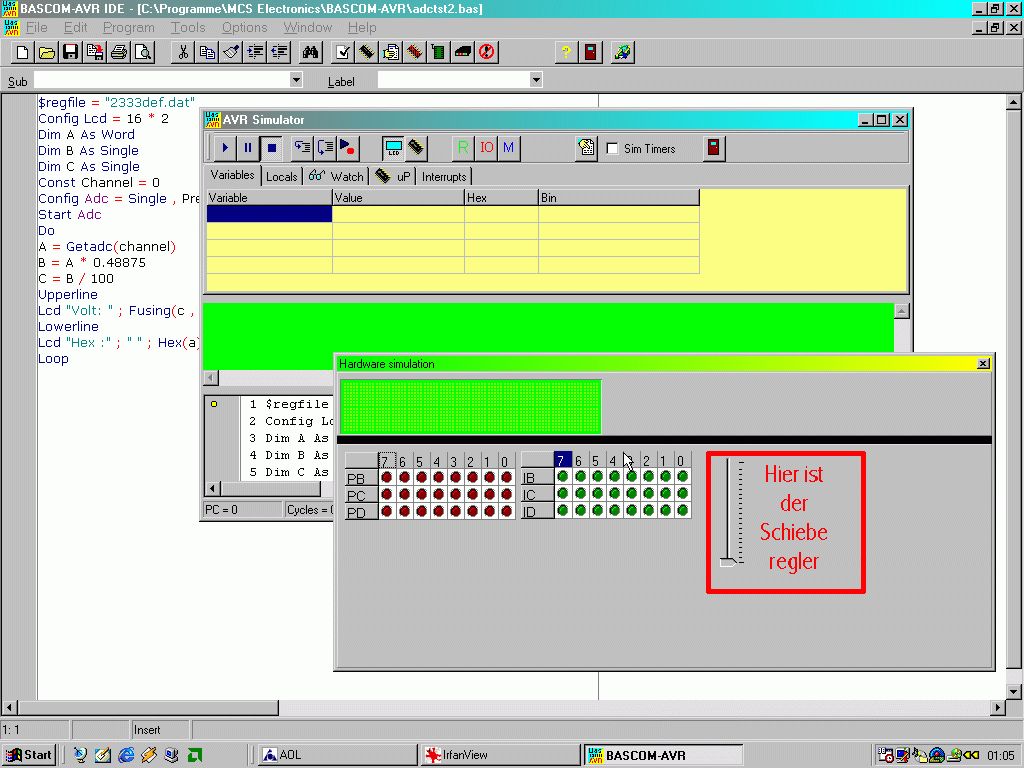Viewport: 1024px width, 768px height.
Task: Show IO registers with the red IO button
Action: pyautogui.click(x=487, y=148)
